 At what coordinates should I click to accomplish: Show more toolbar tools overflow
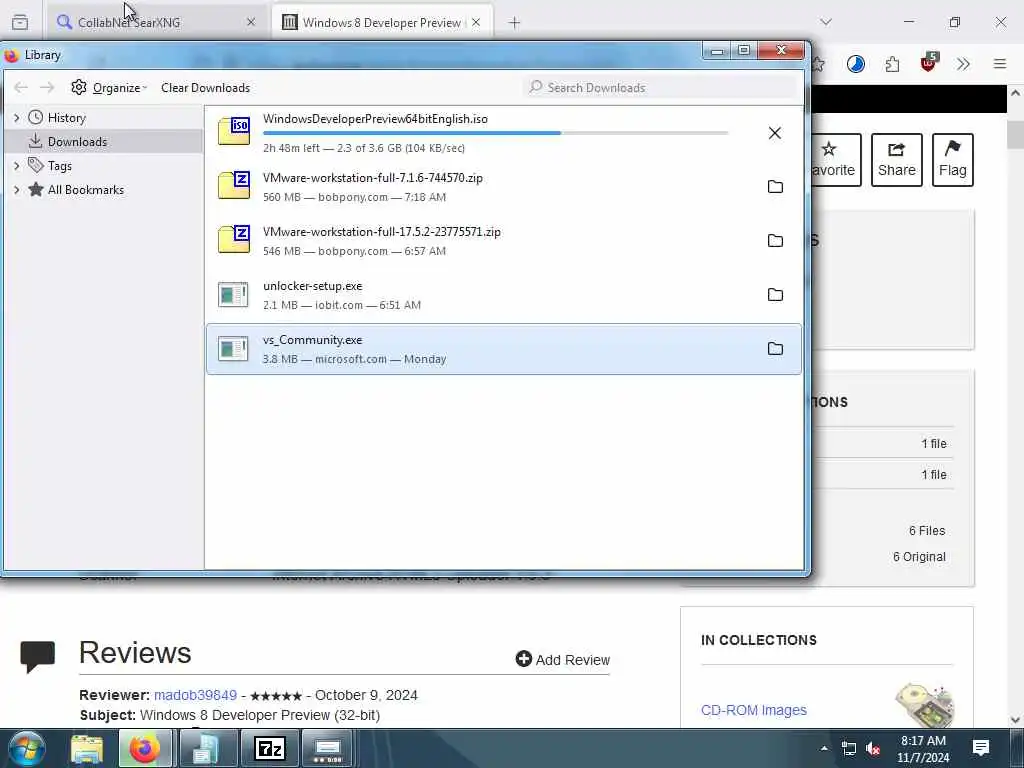(x=963, y=64)
